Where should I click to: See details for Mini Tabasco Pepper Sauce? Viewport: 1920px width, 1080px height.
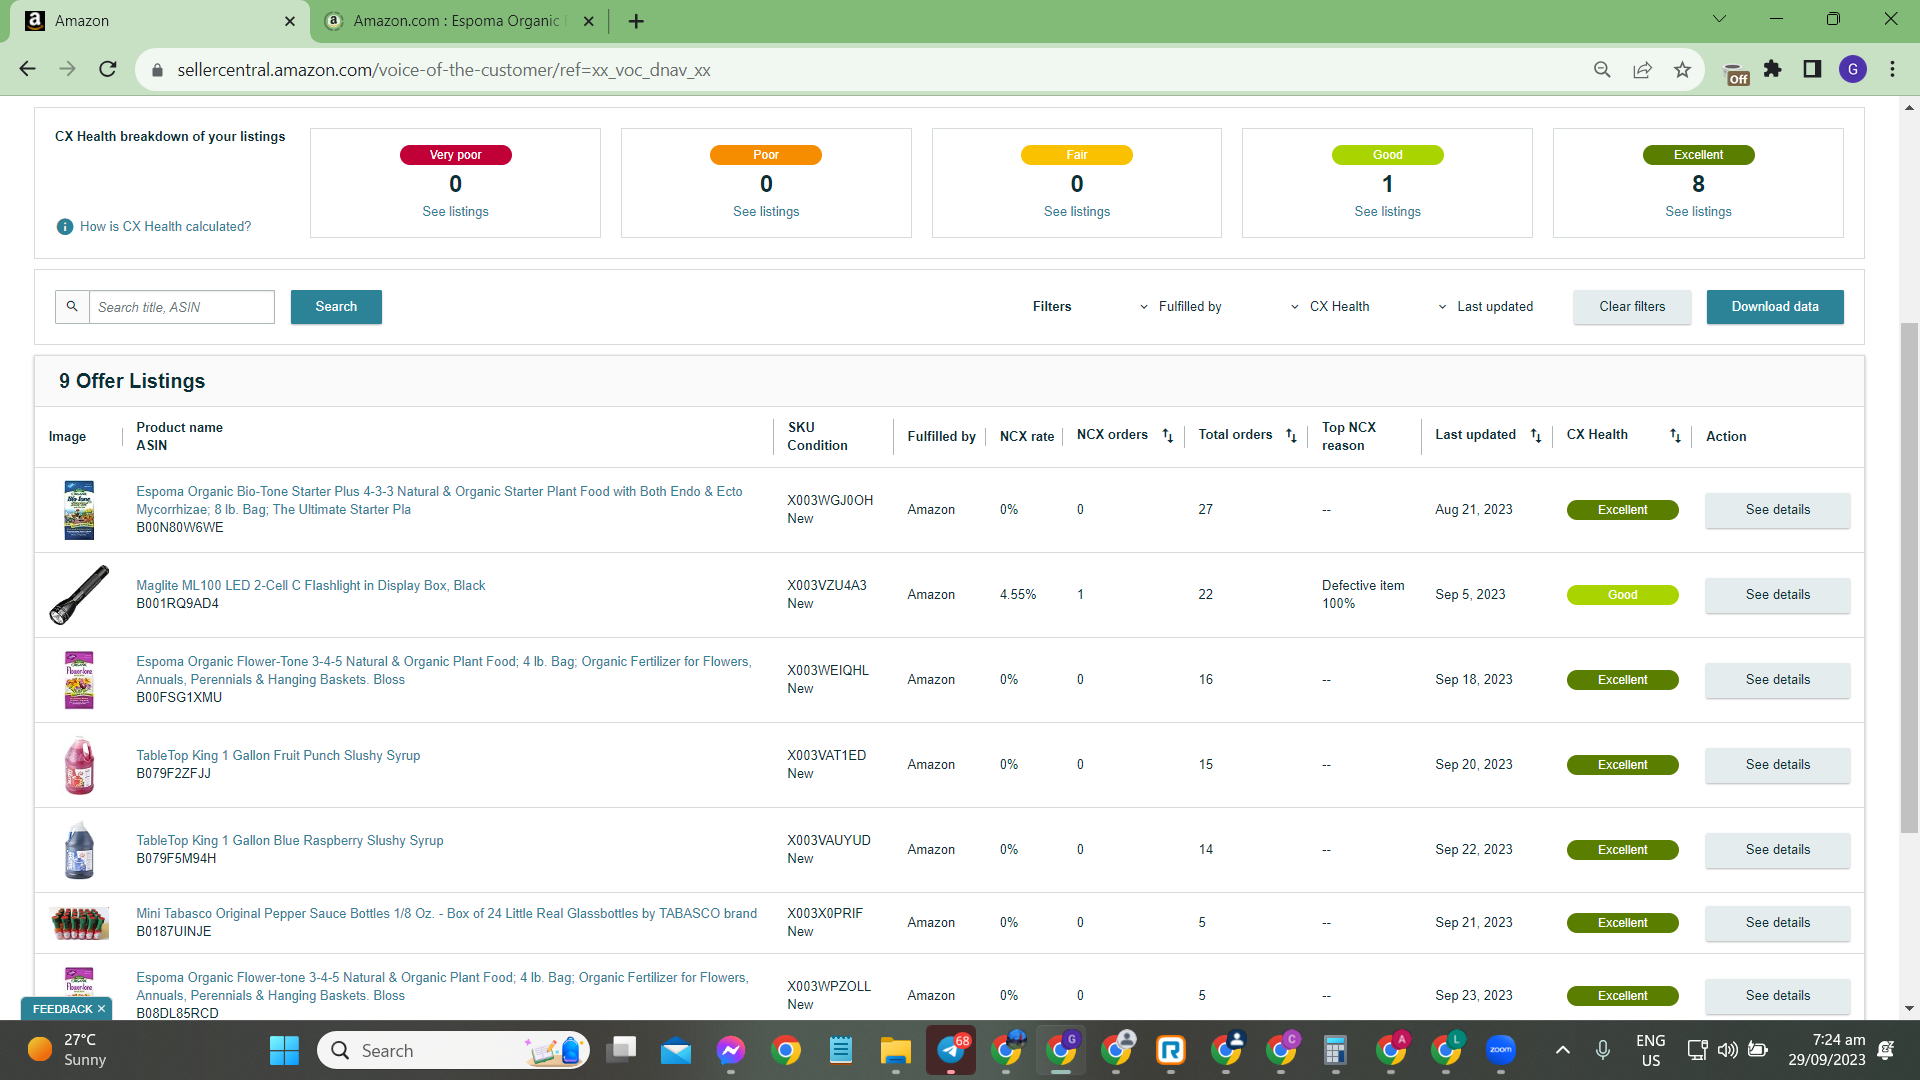point(1778,923)
